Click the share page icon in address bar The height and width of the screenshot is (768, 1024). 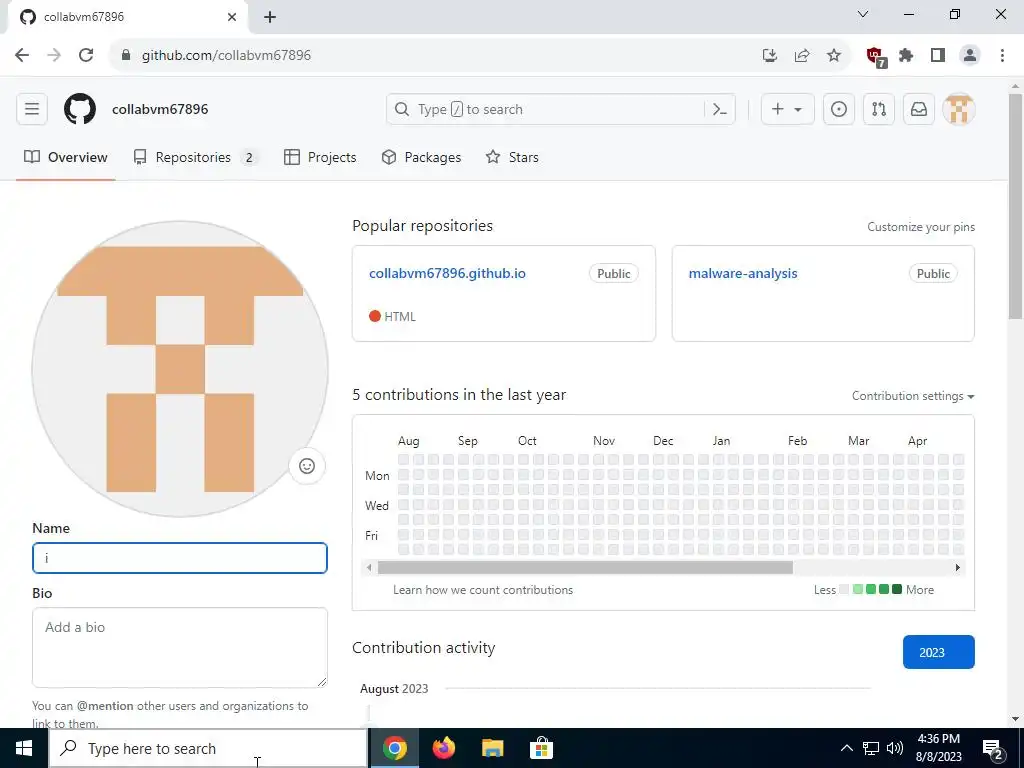802,55
